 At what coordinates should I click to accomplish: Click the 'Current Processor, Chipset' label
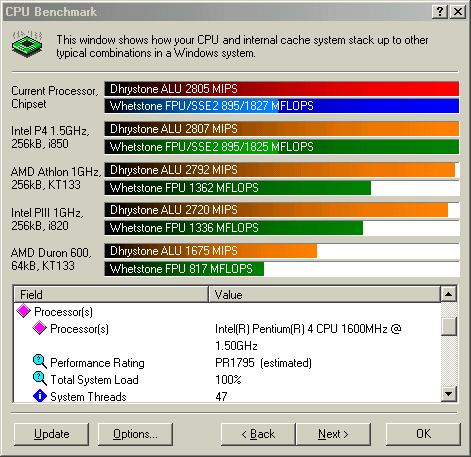click(x=55, y=97)
